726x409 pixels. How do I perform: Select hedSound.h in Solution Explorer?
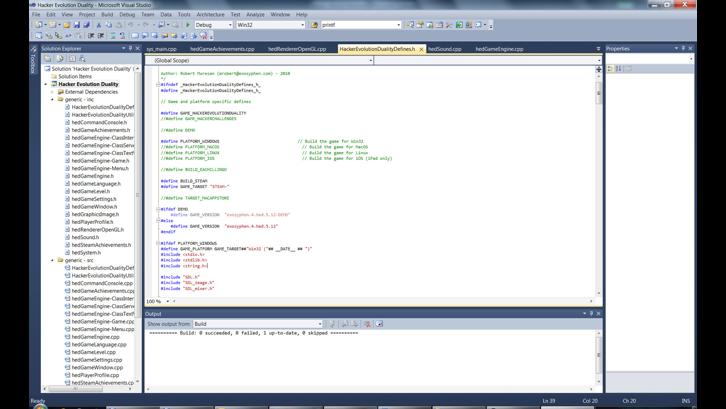(x=85, y=237)
